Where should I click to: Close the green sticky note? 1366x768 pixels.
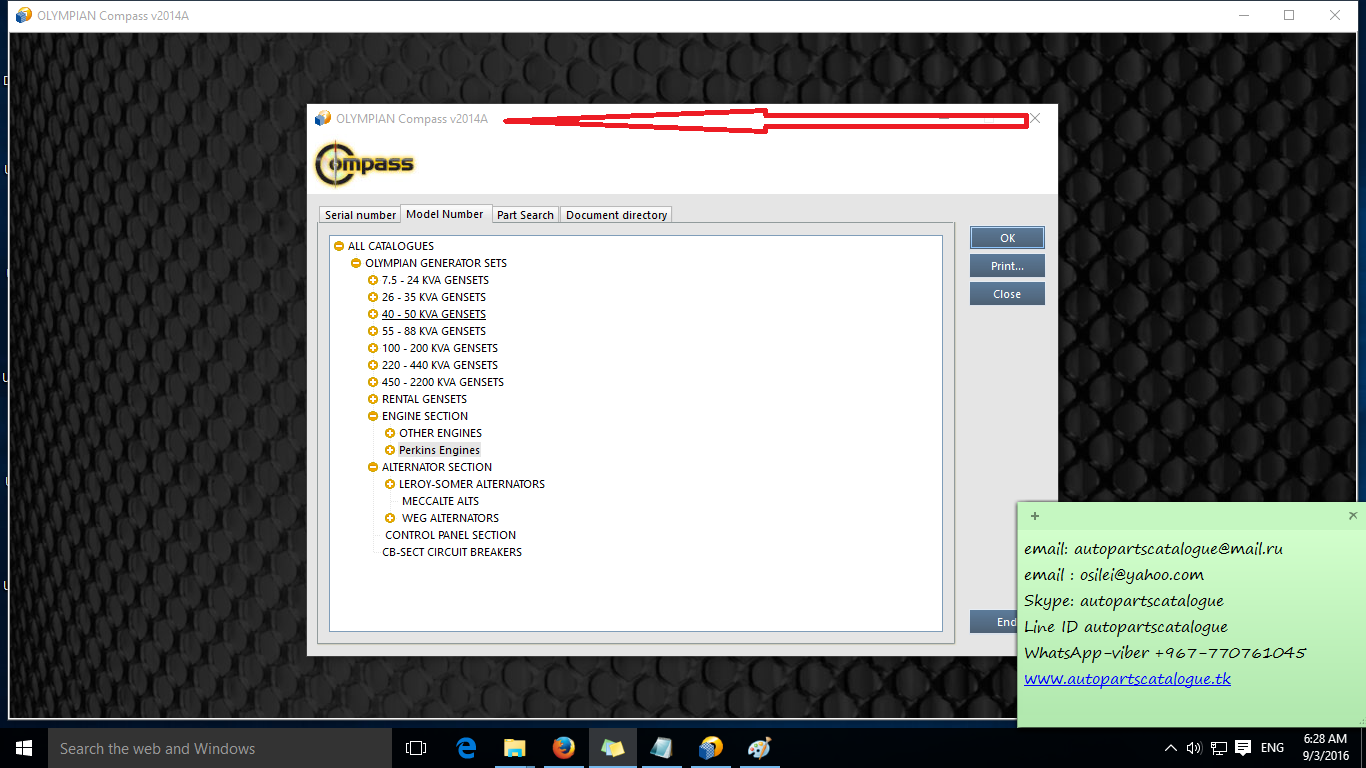pos(1353,516)
